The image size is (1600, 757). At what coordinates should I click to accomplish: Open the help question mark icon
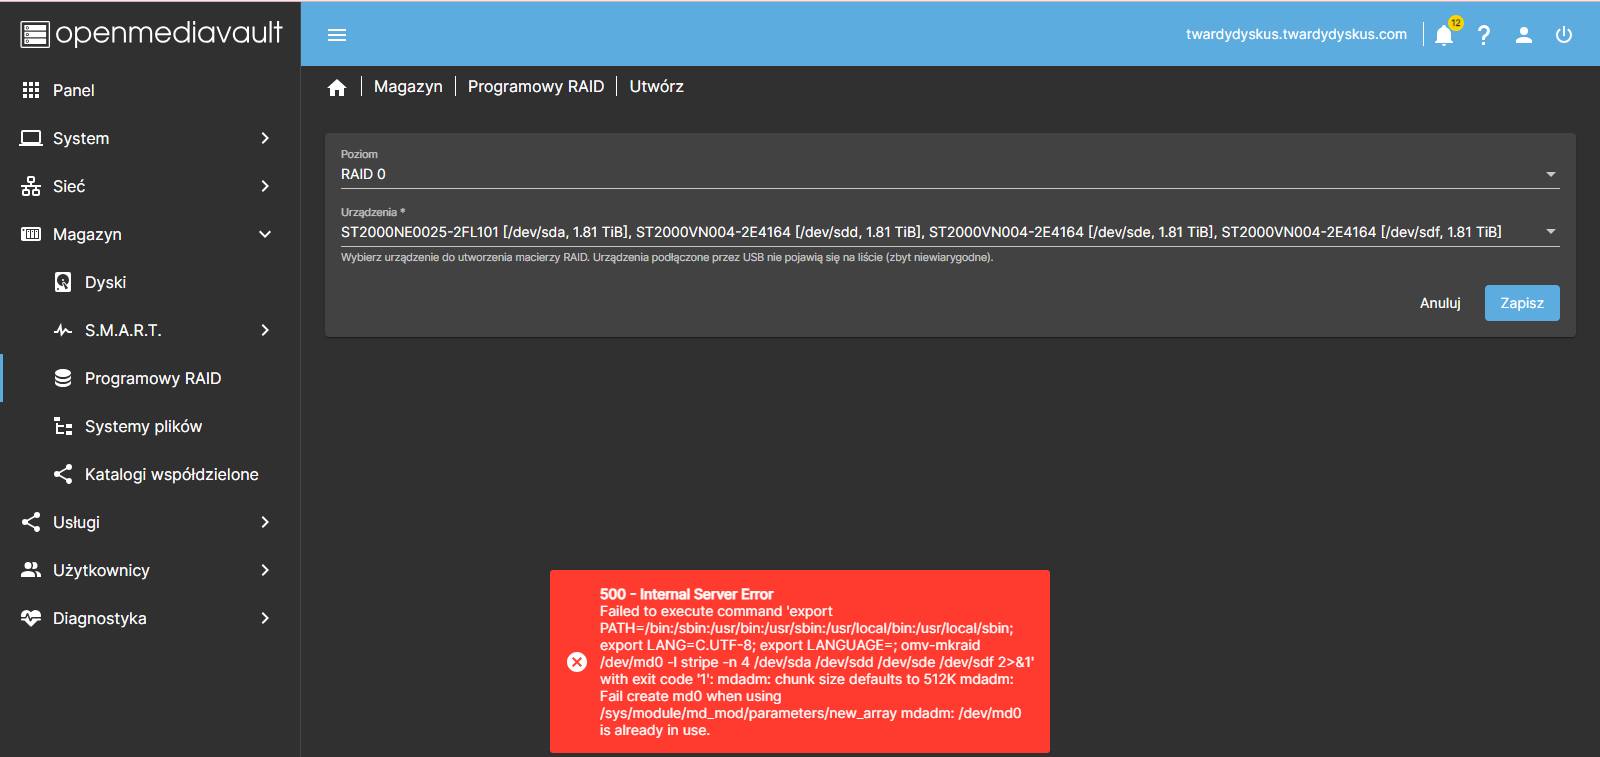[1484, 35]
